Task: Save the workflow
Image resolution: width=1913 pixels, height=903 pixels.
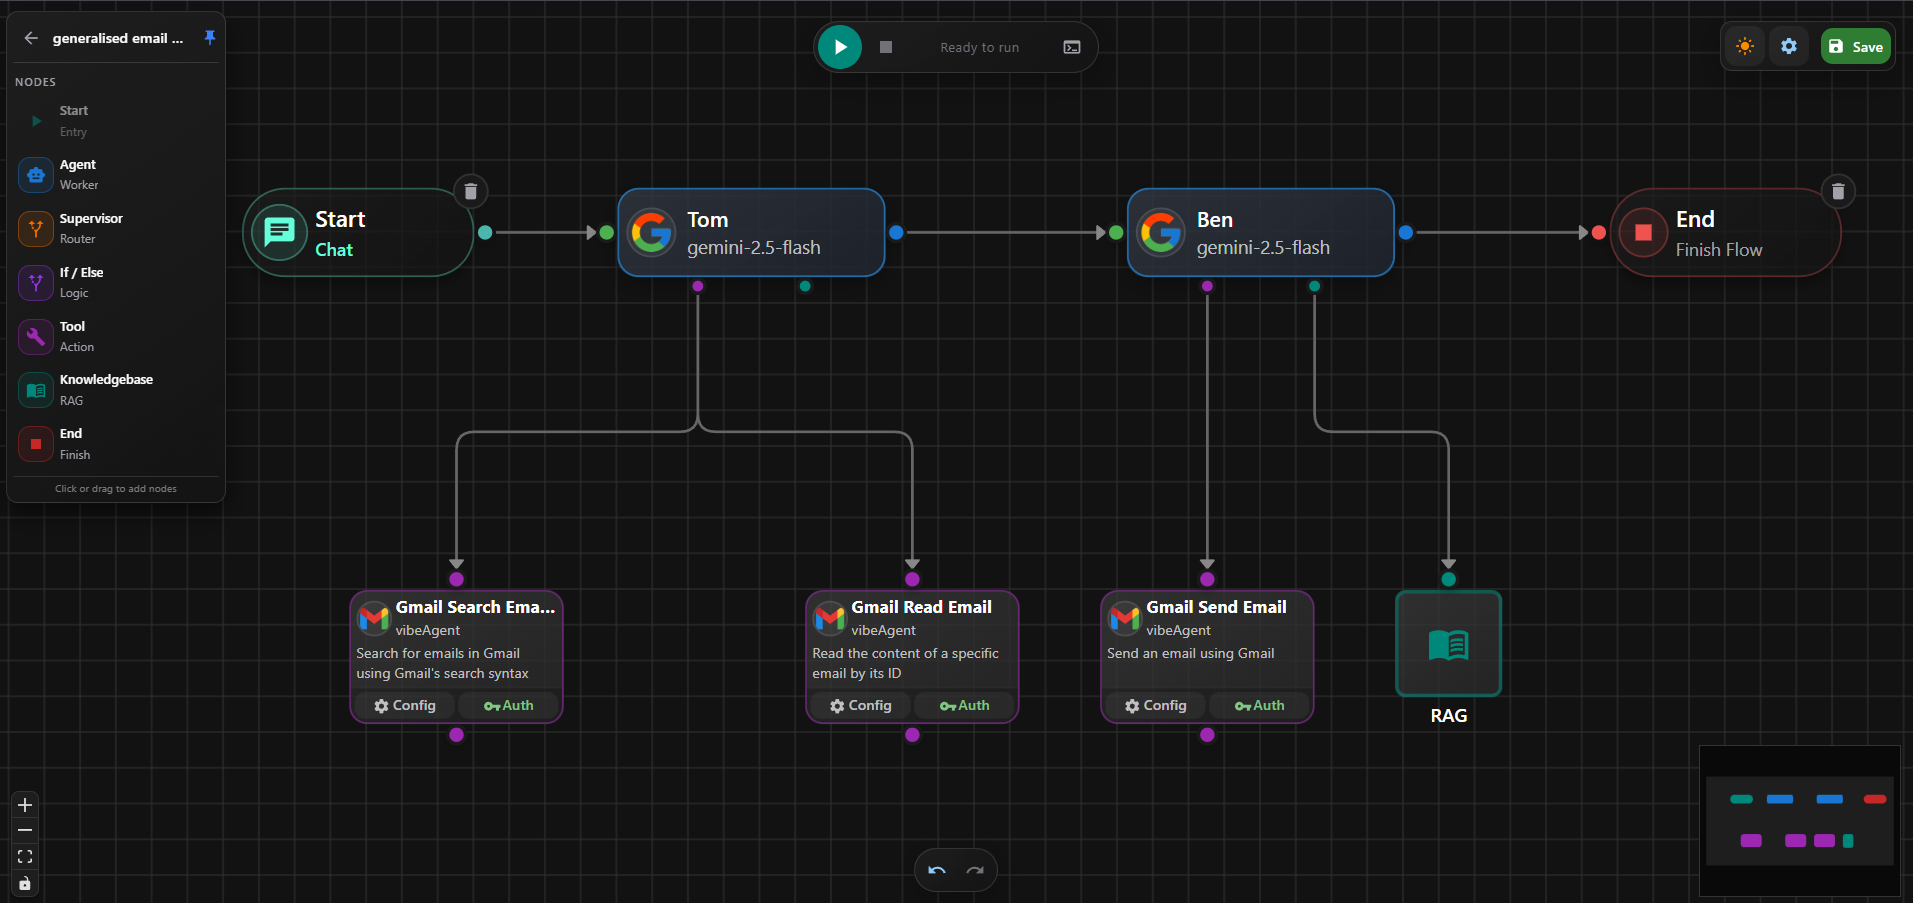Action: 1856,47
